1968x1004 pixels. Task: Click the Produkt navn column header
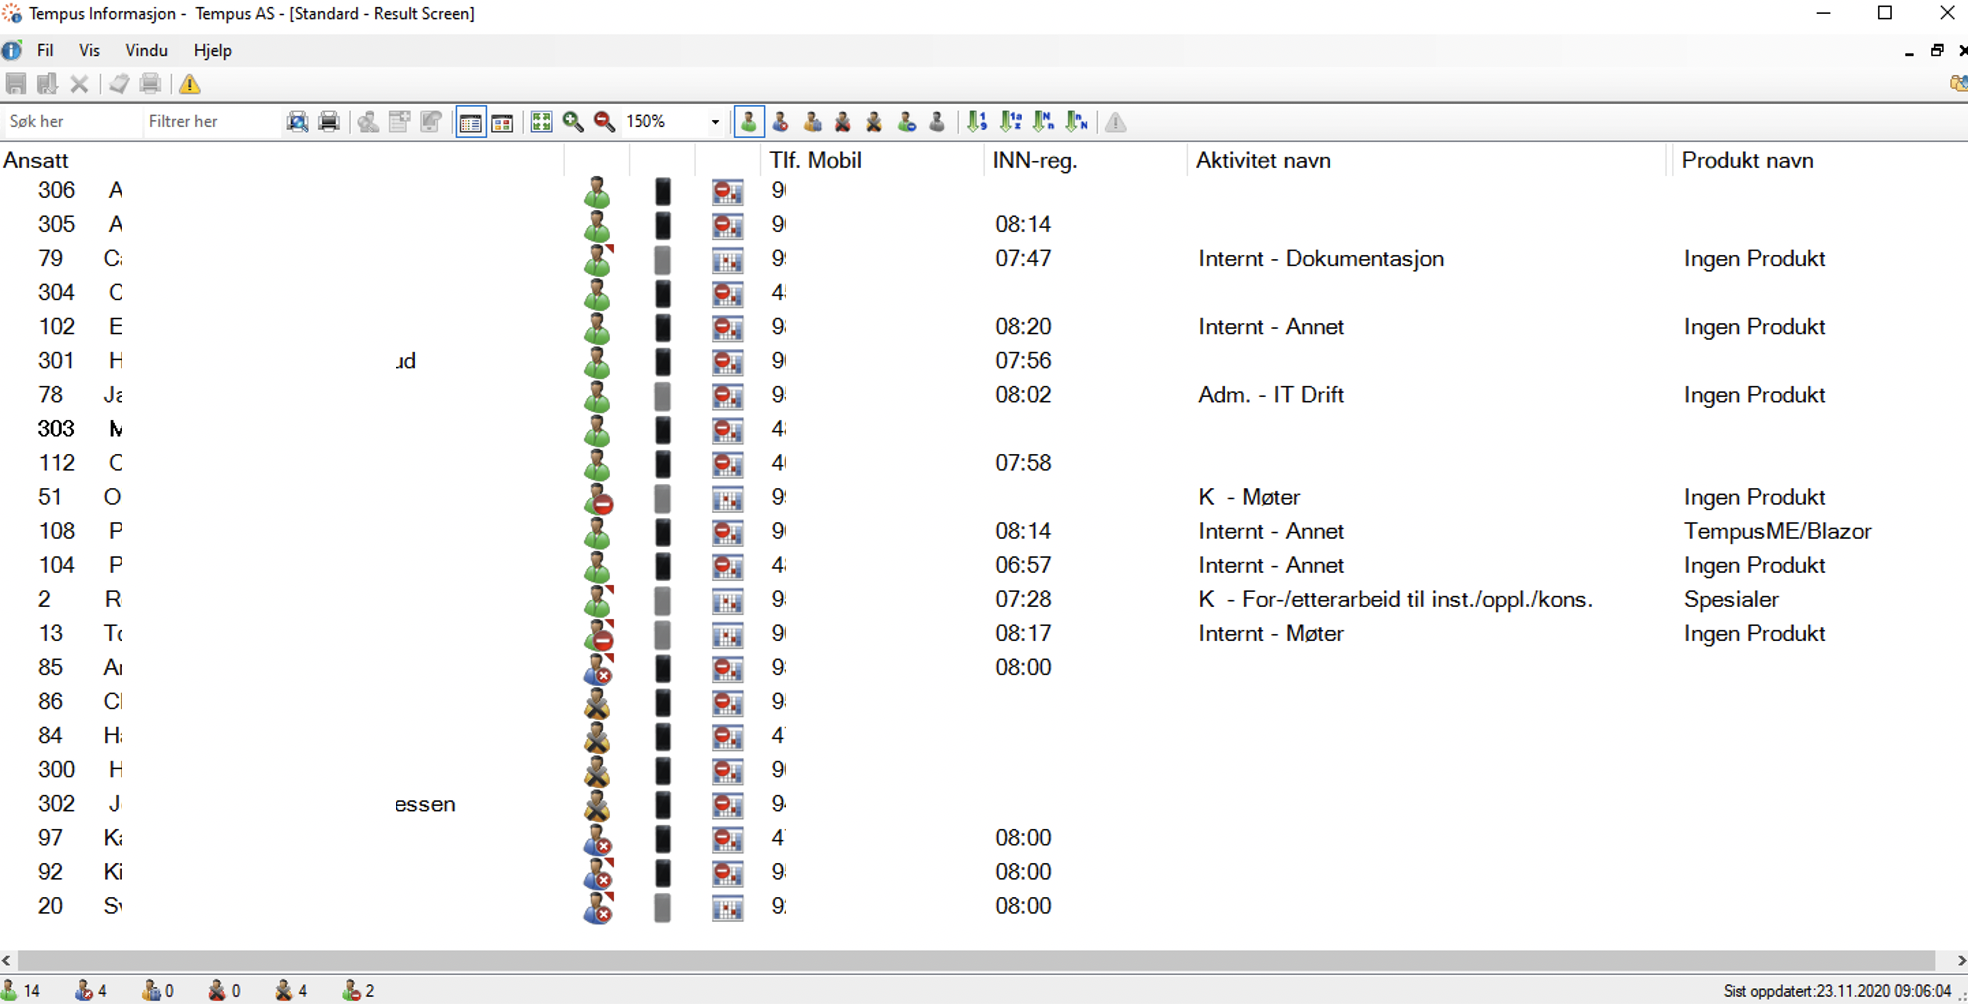[x=1747, y=160]
